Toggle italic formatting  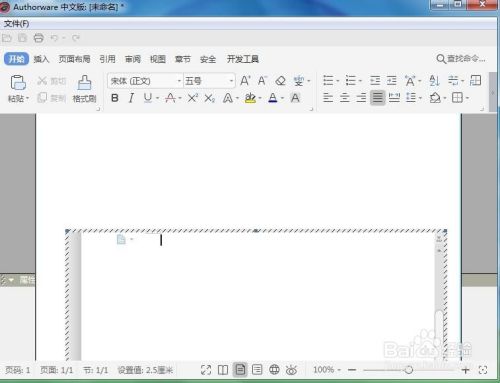pyautogui.click(x=132, y=98)
